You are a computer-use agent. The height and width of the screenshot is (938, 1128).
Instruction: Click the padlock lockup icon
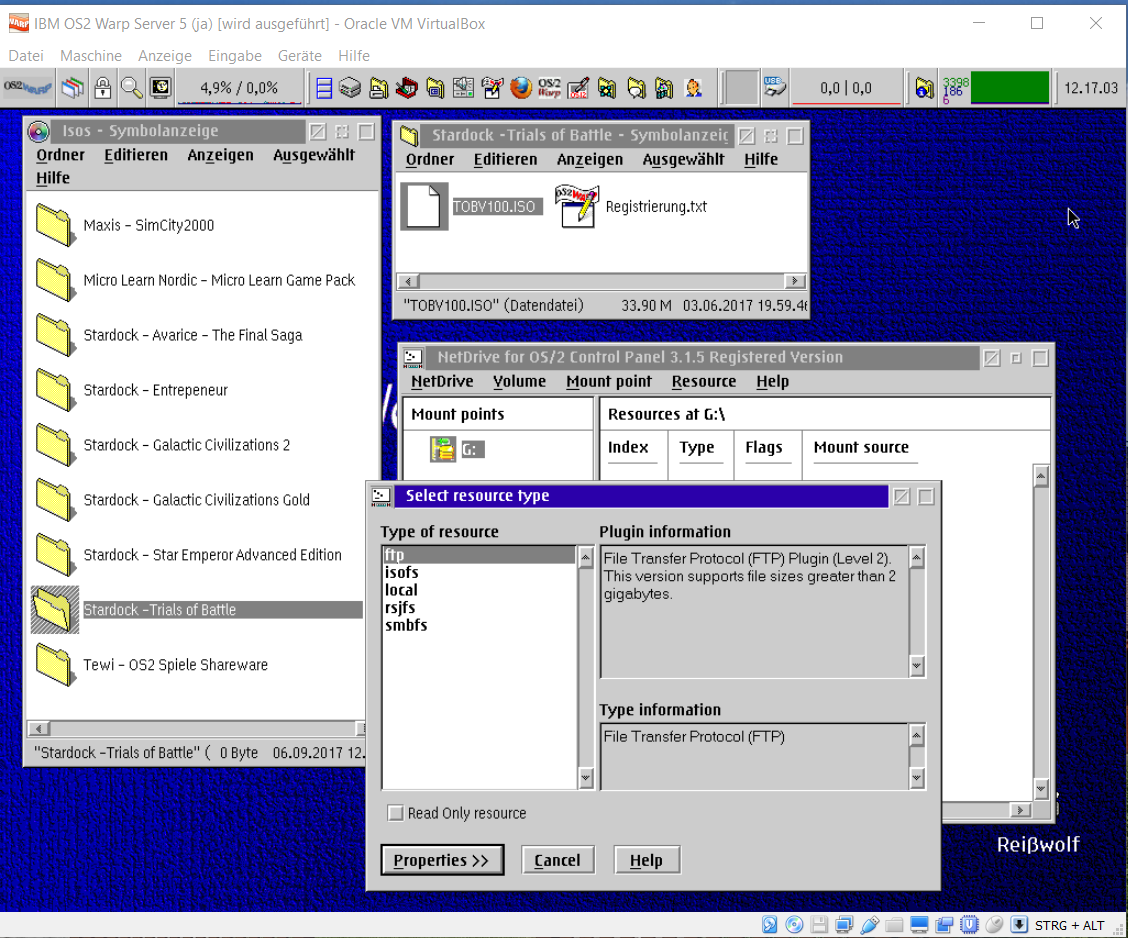click(x=102, y=88)
